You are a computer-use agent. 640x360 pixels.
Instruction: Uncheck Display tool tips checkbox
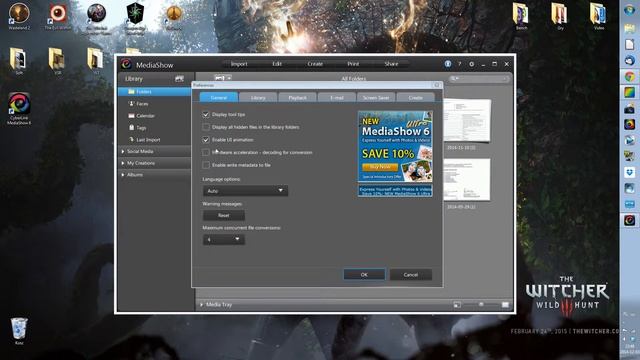pos(206,115)
